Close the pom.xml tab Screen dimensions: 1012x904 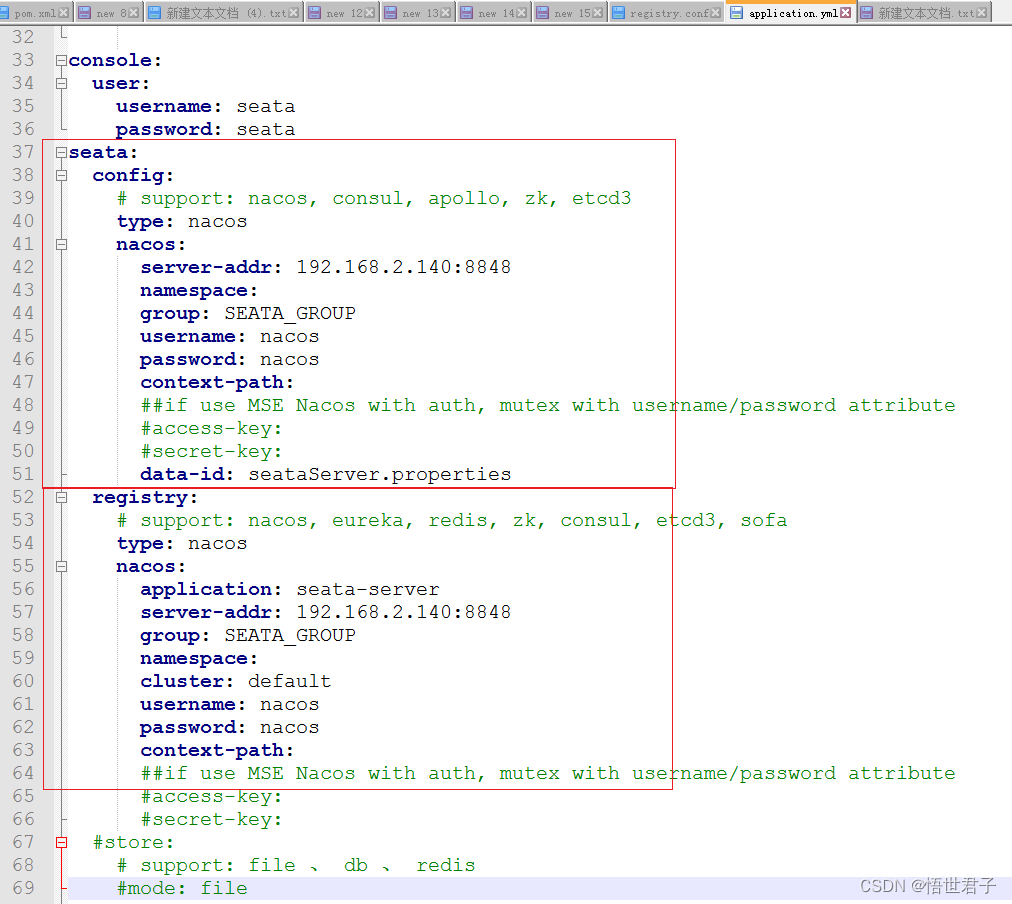pyautogui.click(x=63, y=13)
